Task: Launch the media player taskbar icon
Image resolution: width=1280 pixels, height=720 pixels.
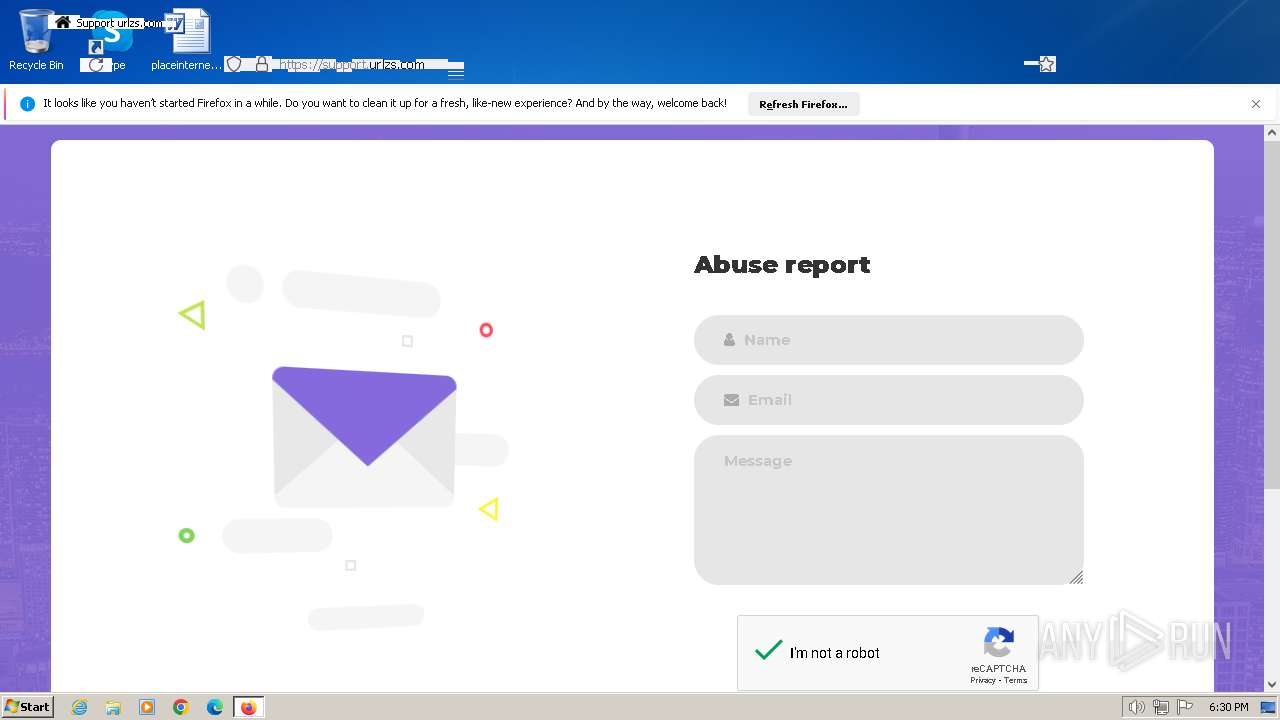Action: pyautogui.click(x=147, y=707)
